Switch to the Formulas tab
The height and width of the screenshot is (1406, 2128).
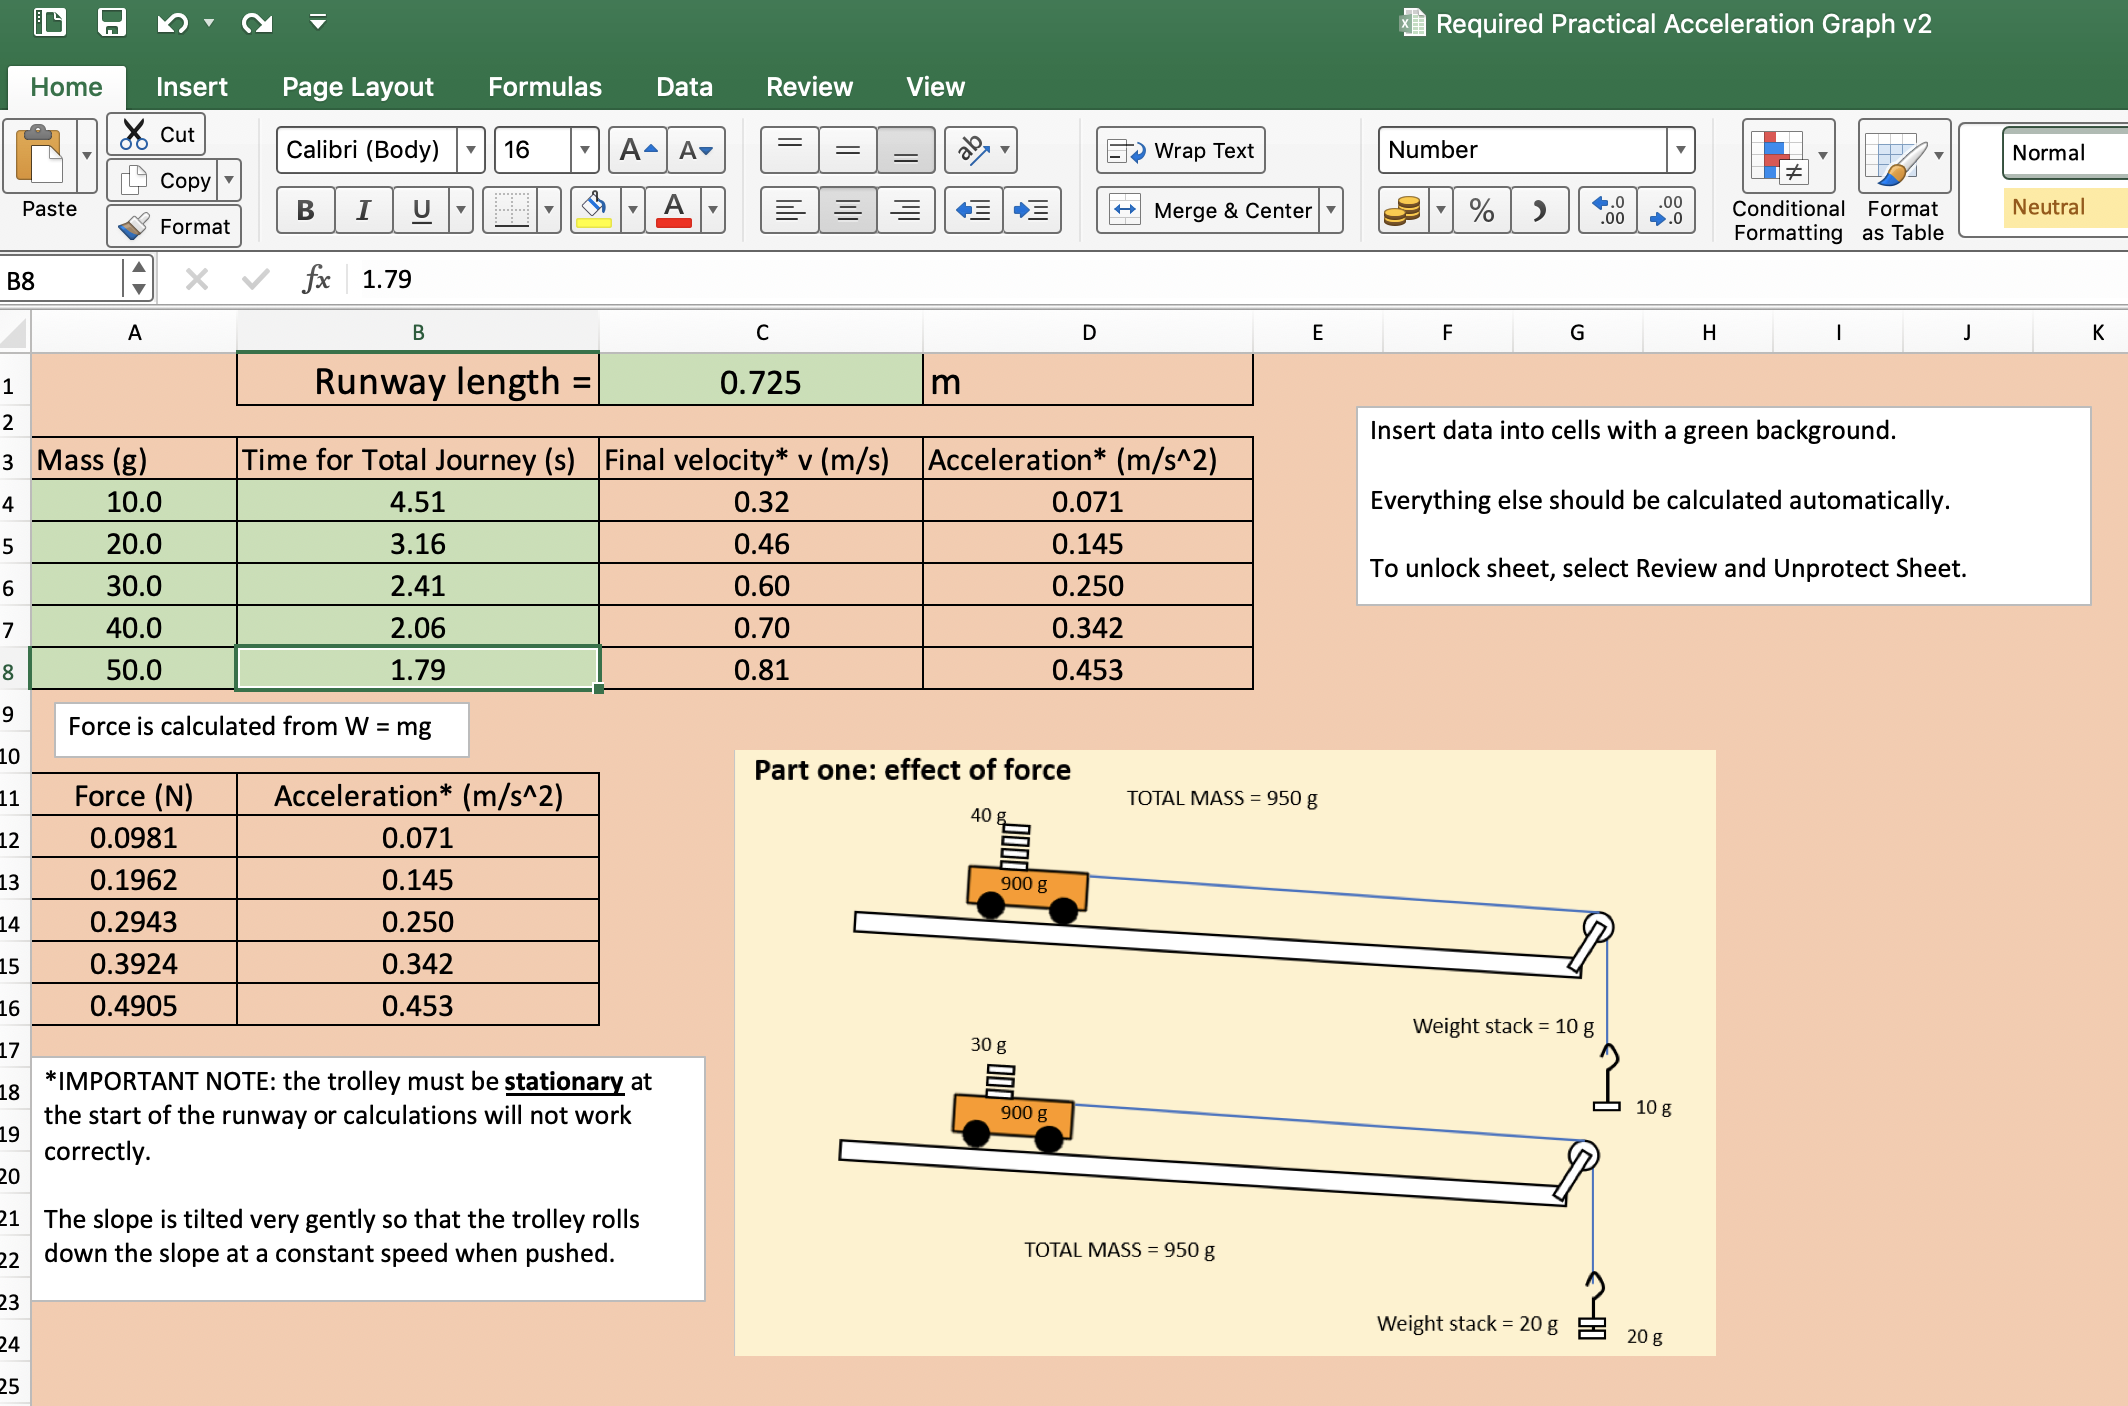point(544,87)
